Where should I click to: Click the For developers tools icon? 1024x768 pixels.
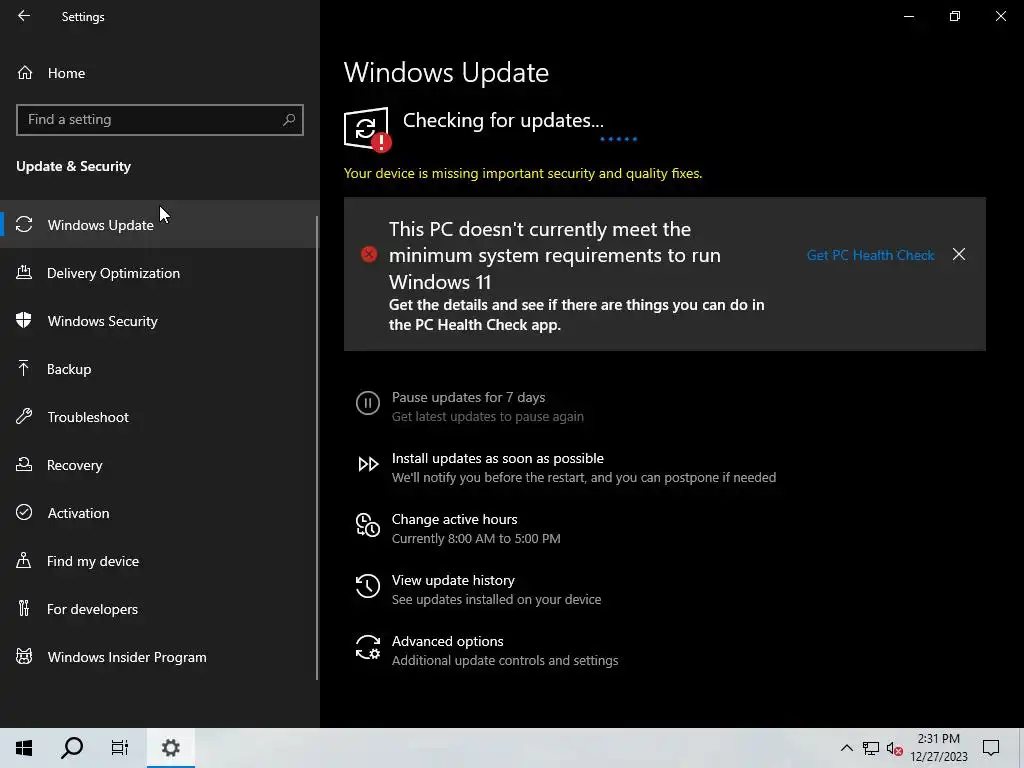24,608
